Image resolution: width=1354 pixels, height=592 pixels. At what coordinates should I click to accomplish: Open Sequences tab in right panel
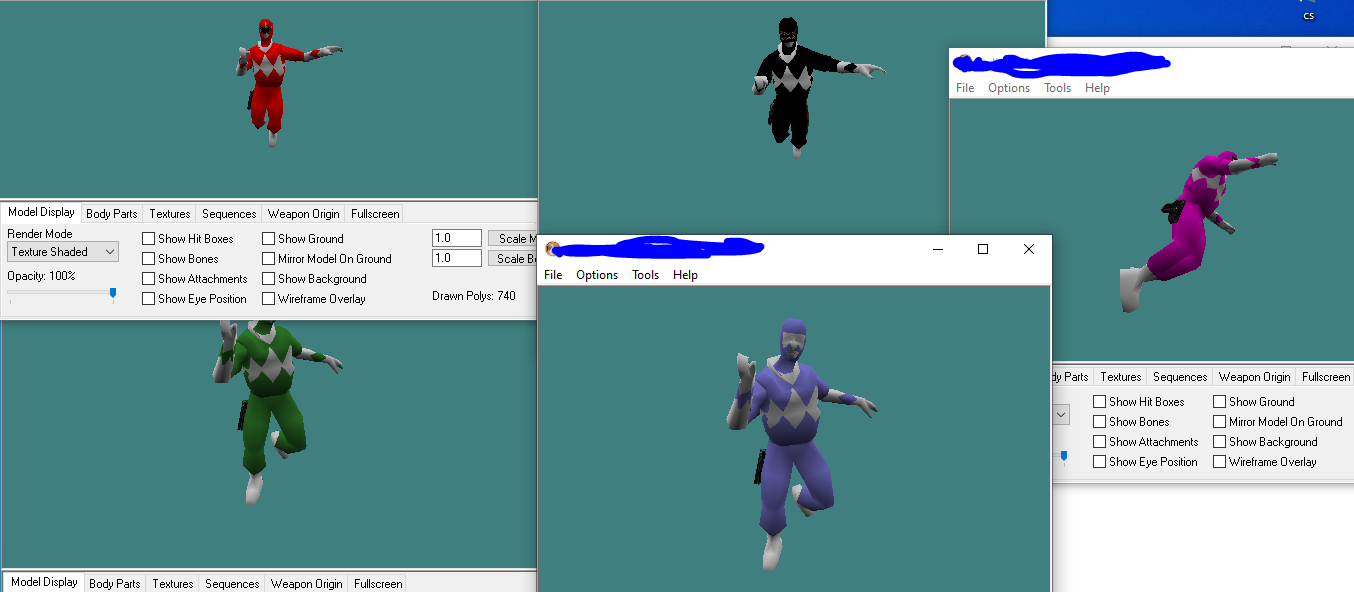(1180, 377)
